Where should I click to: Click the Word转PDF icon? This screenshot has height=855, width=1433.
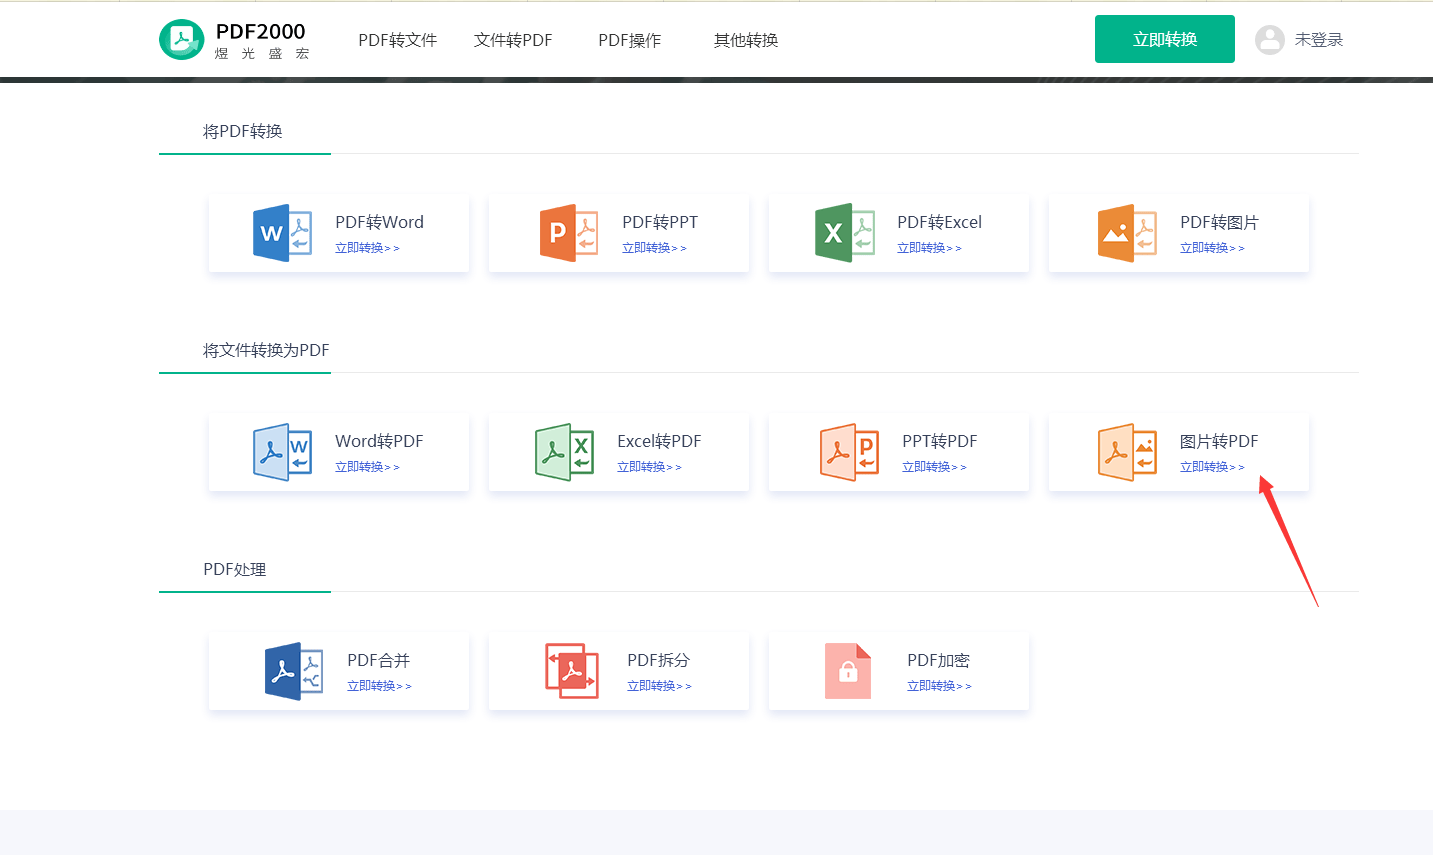coord(283,452)
